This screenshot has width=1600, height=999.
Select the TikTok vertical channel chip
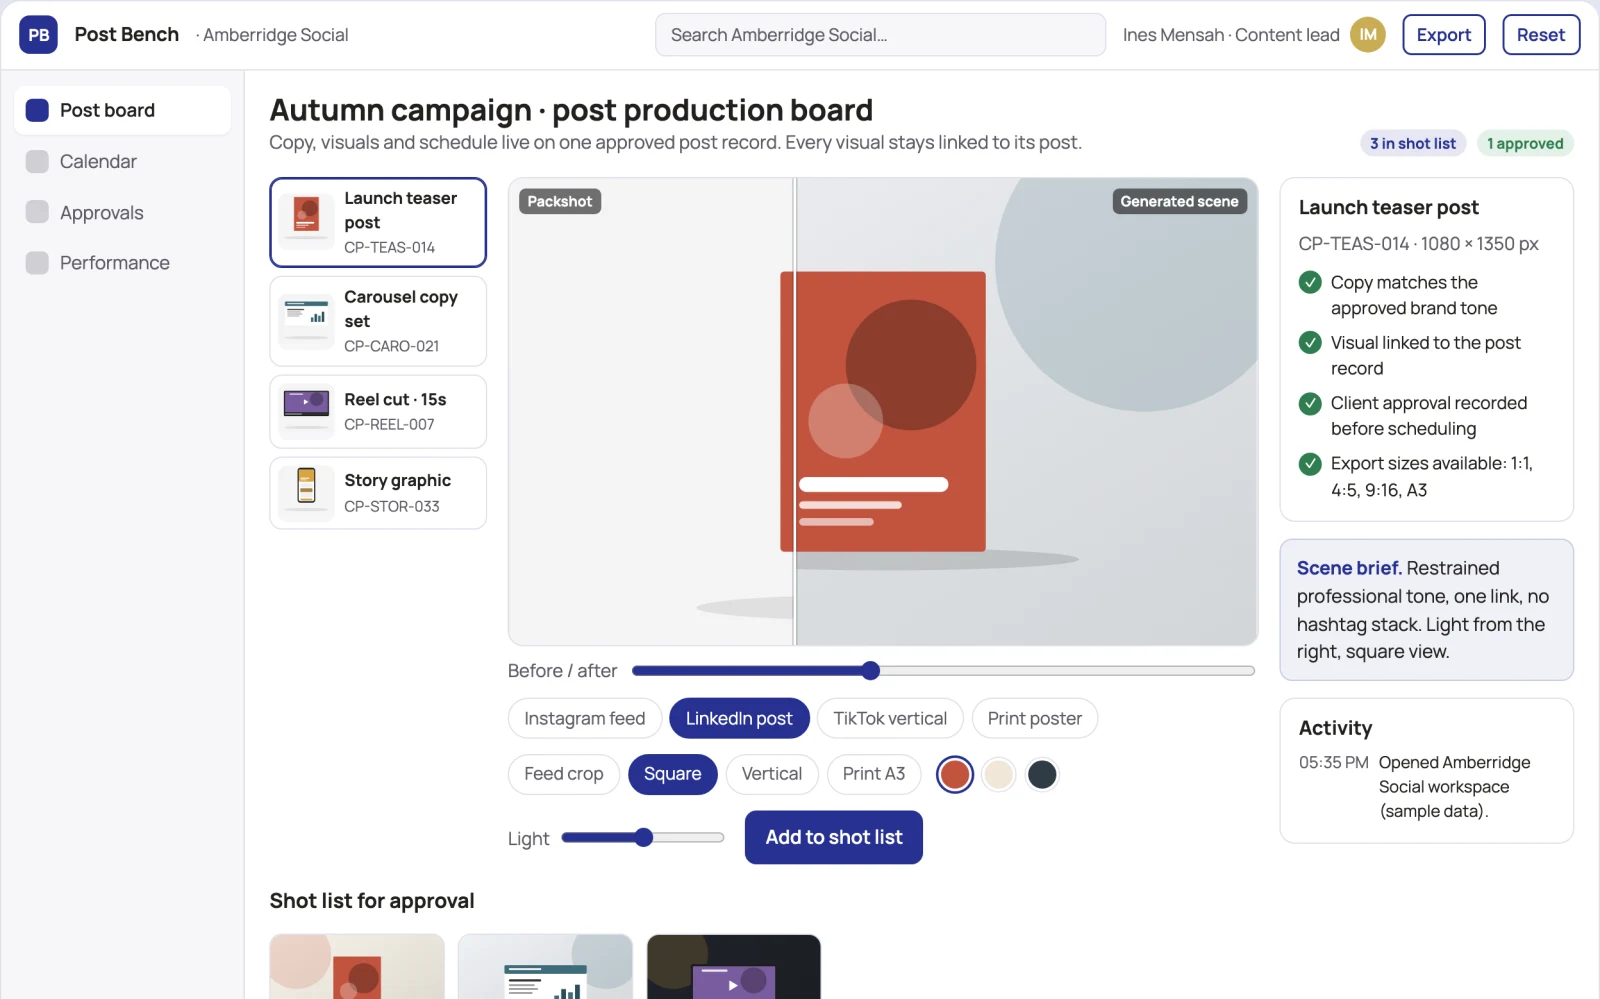(890, 718)
